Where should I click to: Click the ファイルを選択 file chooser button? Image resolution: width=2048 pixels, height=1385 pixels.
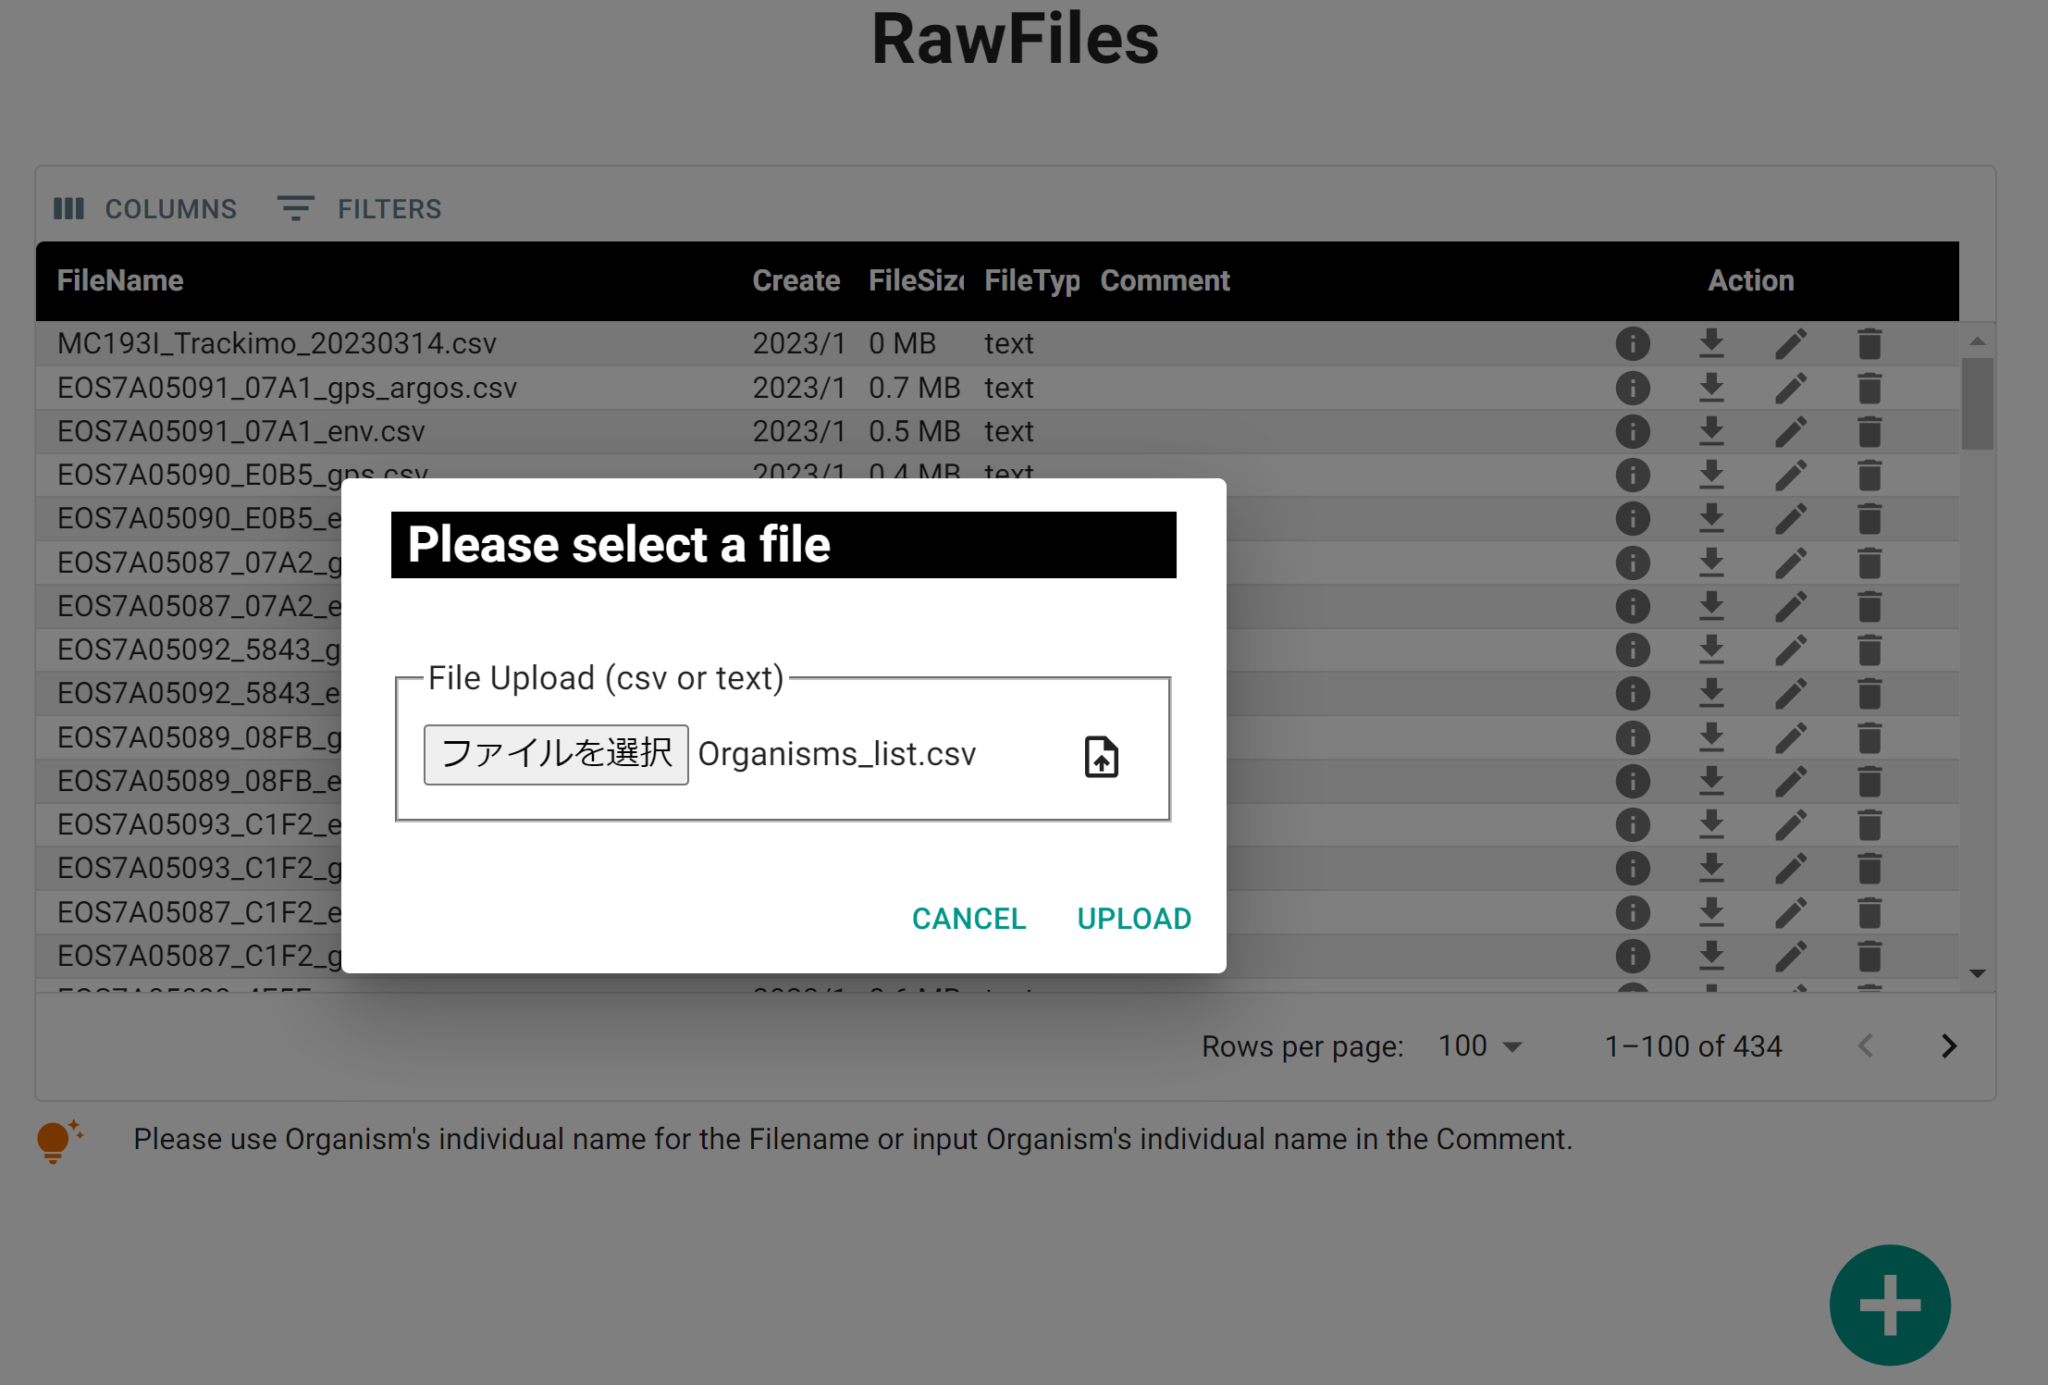pyautogui.click(x=556, y=754)
